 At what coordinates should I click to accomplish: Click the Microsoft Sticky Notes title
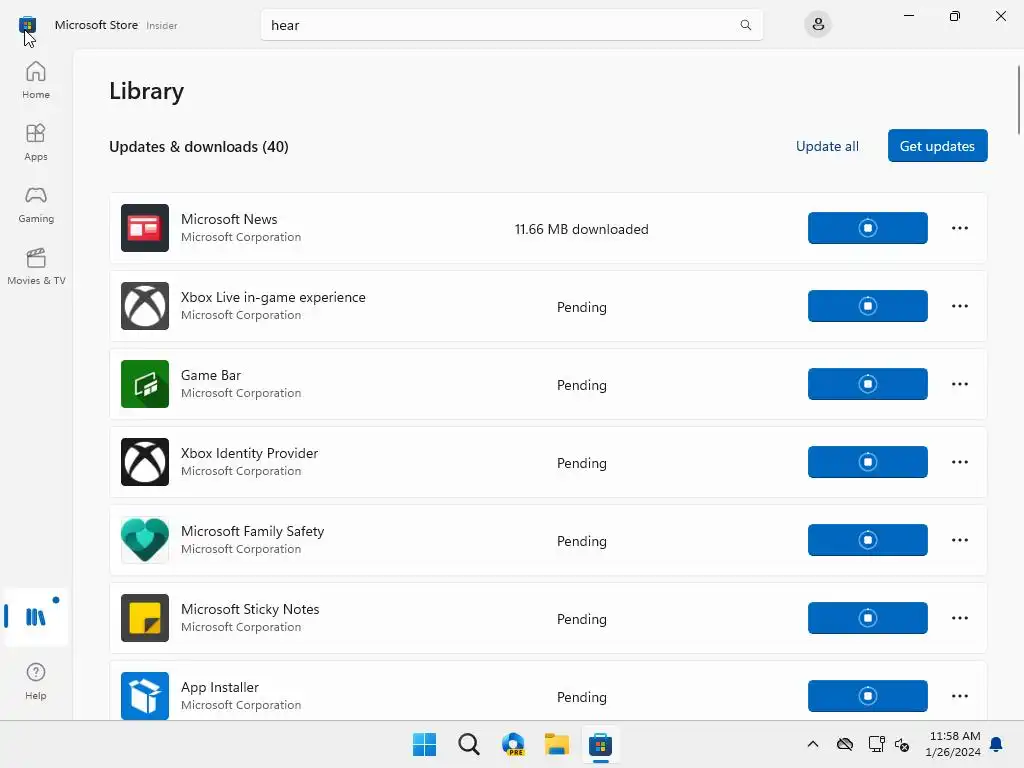click(250, 609)
